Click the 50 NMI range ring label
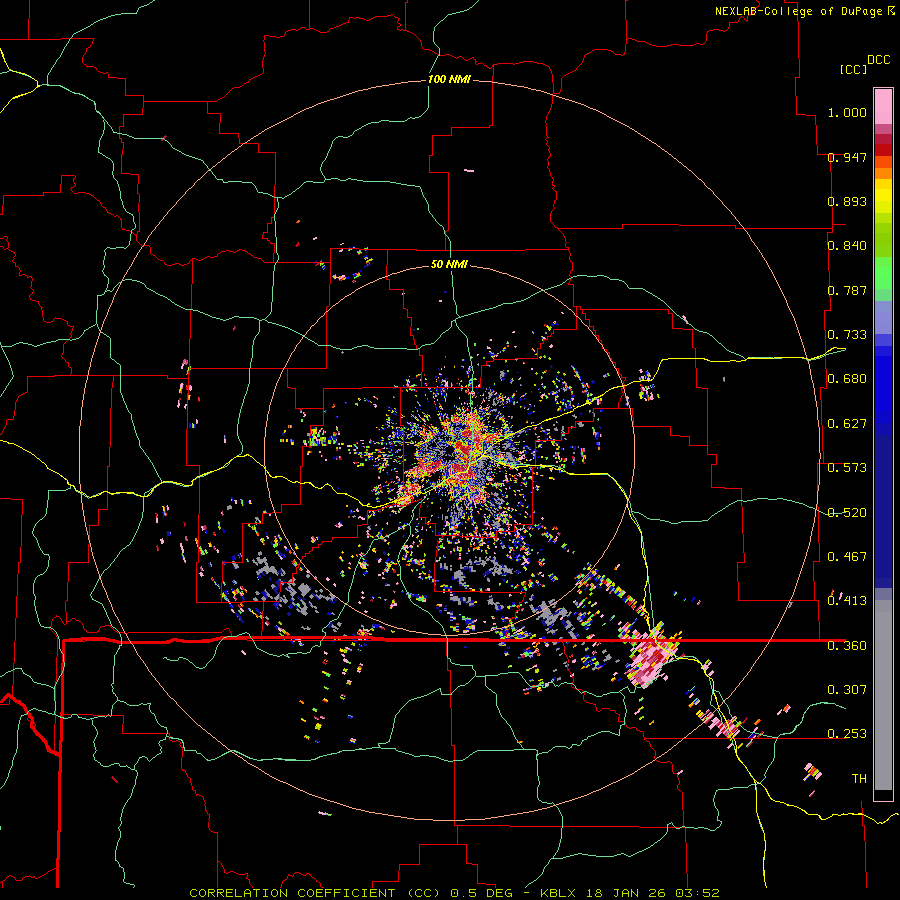The image size is (900, 900). pyautogui.click(x=449, y=264)
